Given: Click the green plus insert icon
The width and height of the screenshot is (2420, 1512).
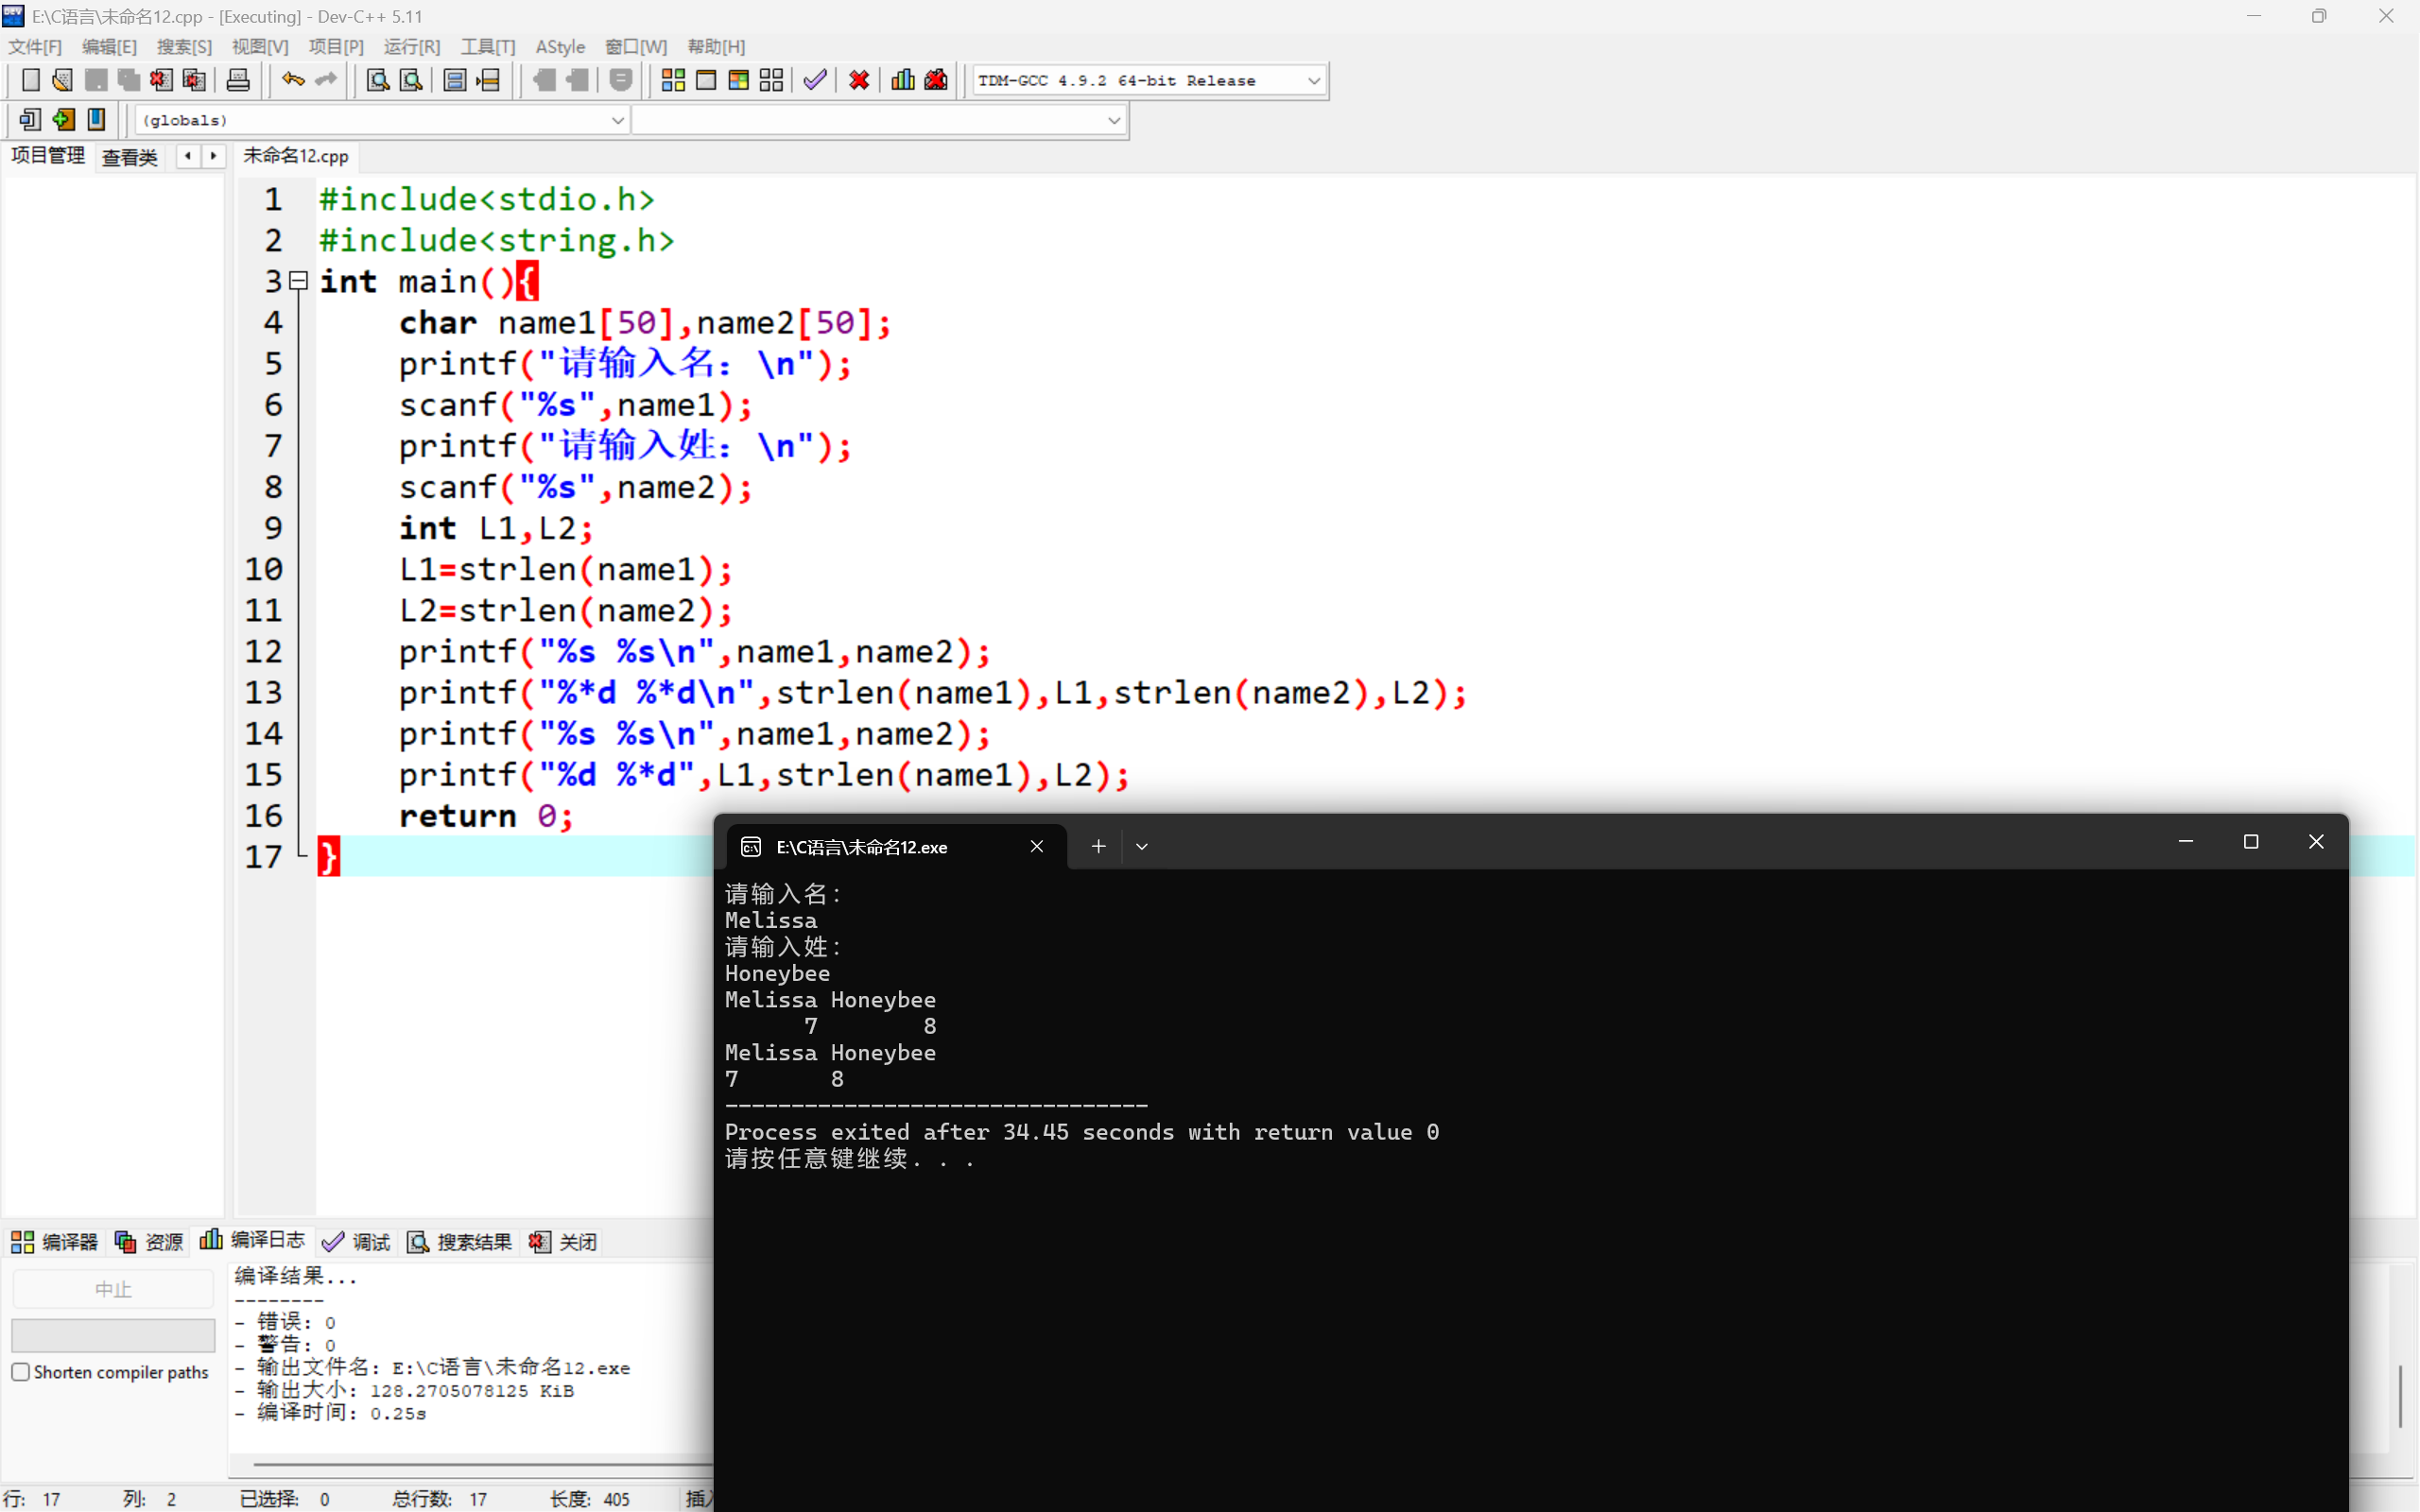Looking at the screenshot, I should (63, 120).
